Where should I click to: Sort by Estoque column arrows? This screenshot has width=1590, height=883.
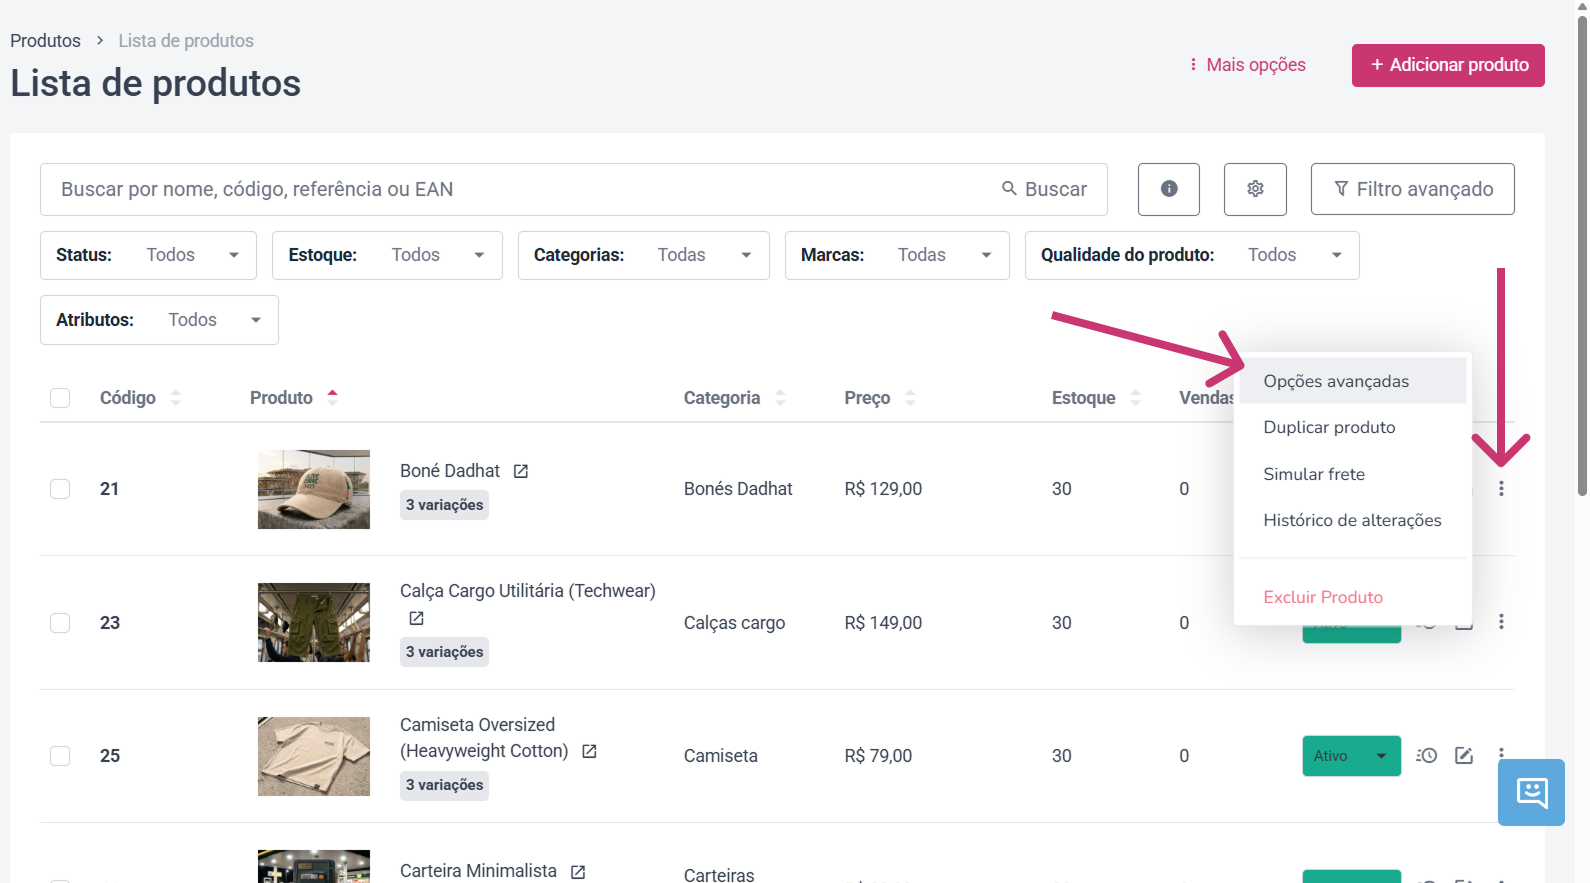[x=1135, y=398]
